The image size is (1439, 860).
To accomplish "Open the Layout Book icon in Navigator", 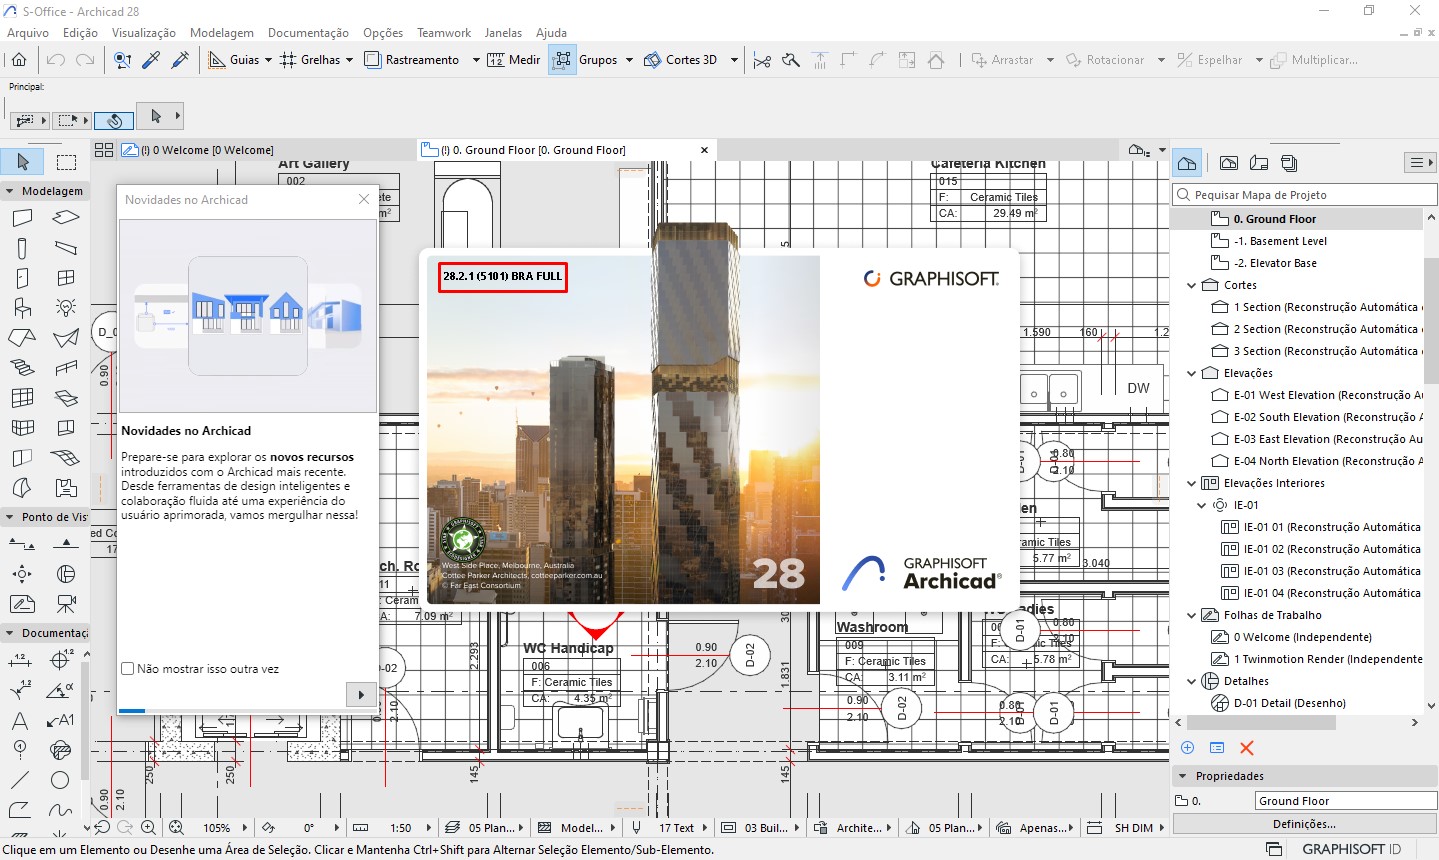I will 1259,163.
